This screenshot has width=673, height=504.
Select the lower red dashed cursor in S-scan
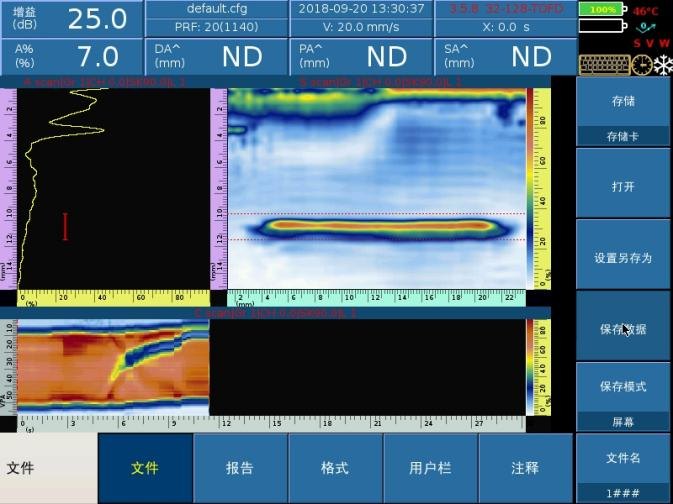pos(376,240)
